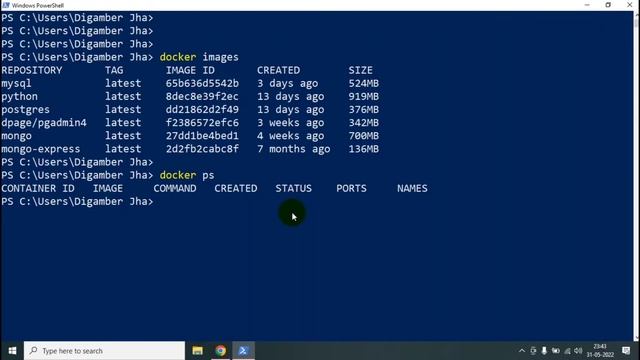Click the '7 months ago' created value
Viewport: 640px width, 360px height.
[x=293, y=149]
